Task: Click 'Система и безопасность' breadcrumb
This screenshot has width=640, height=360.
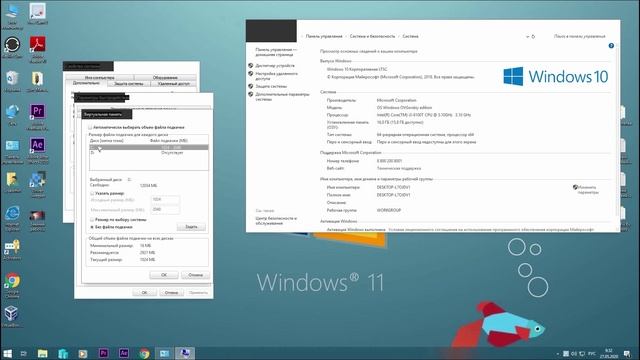Action: pos(372,36)
